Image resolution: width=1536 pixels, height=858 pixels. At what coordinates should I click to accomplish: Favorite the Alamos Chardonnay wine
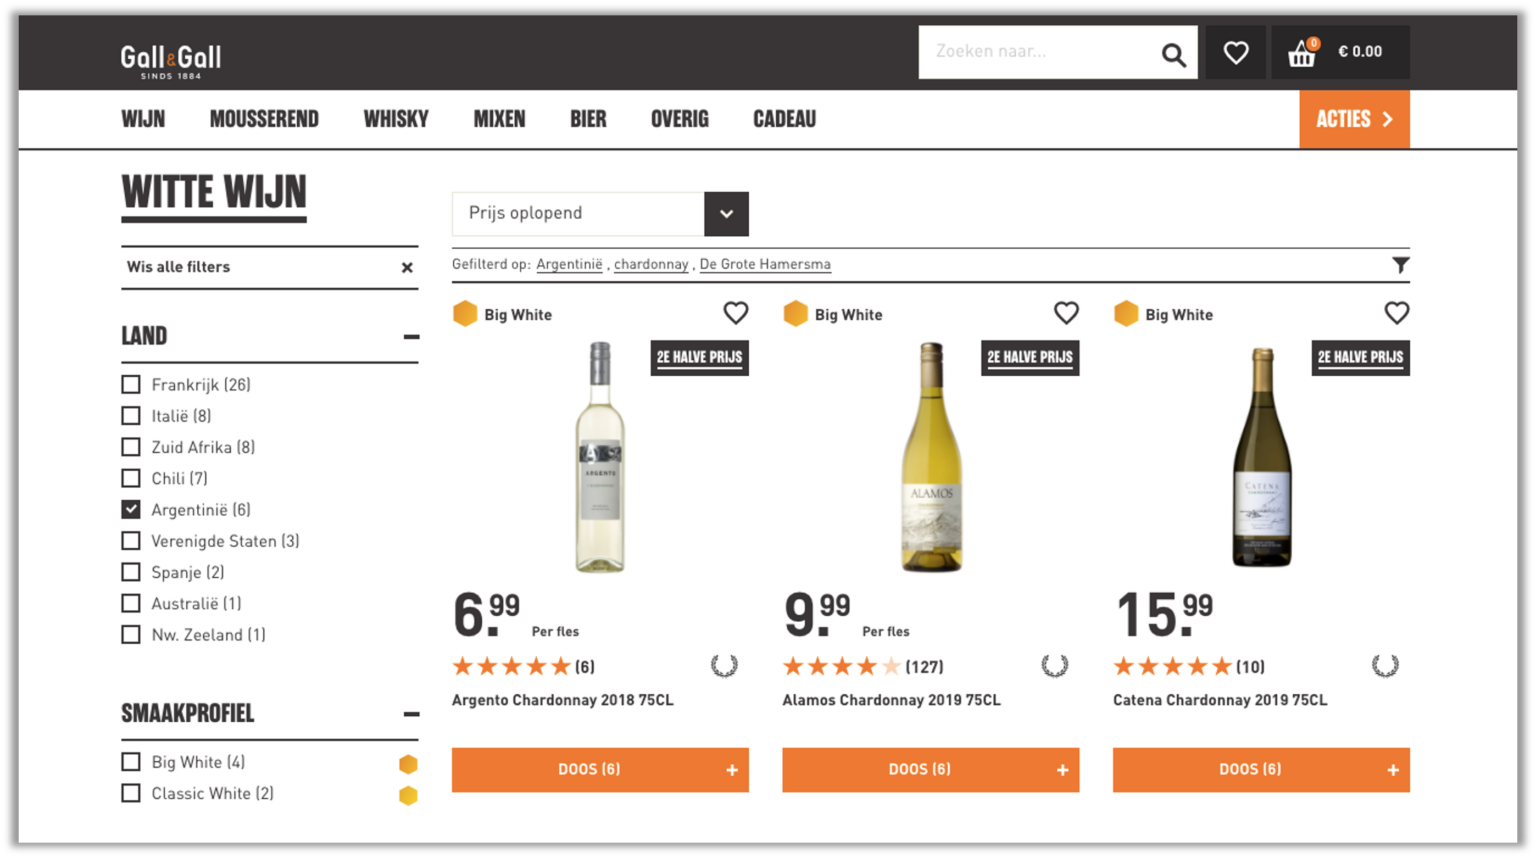1066,314
